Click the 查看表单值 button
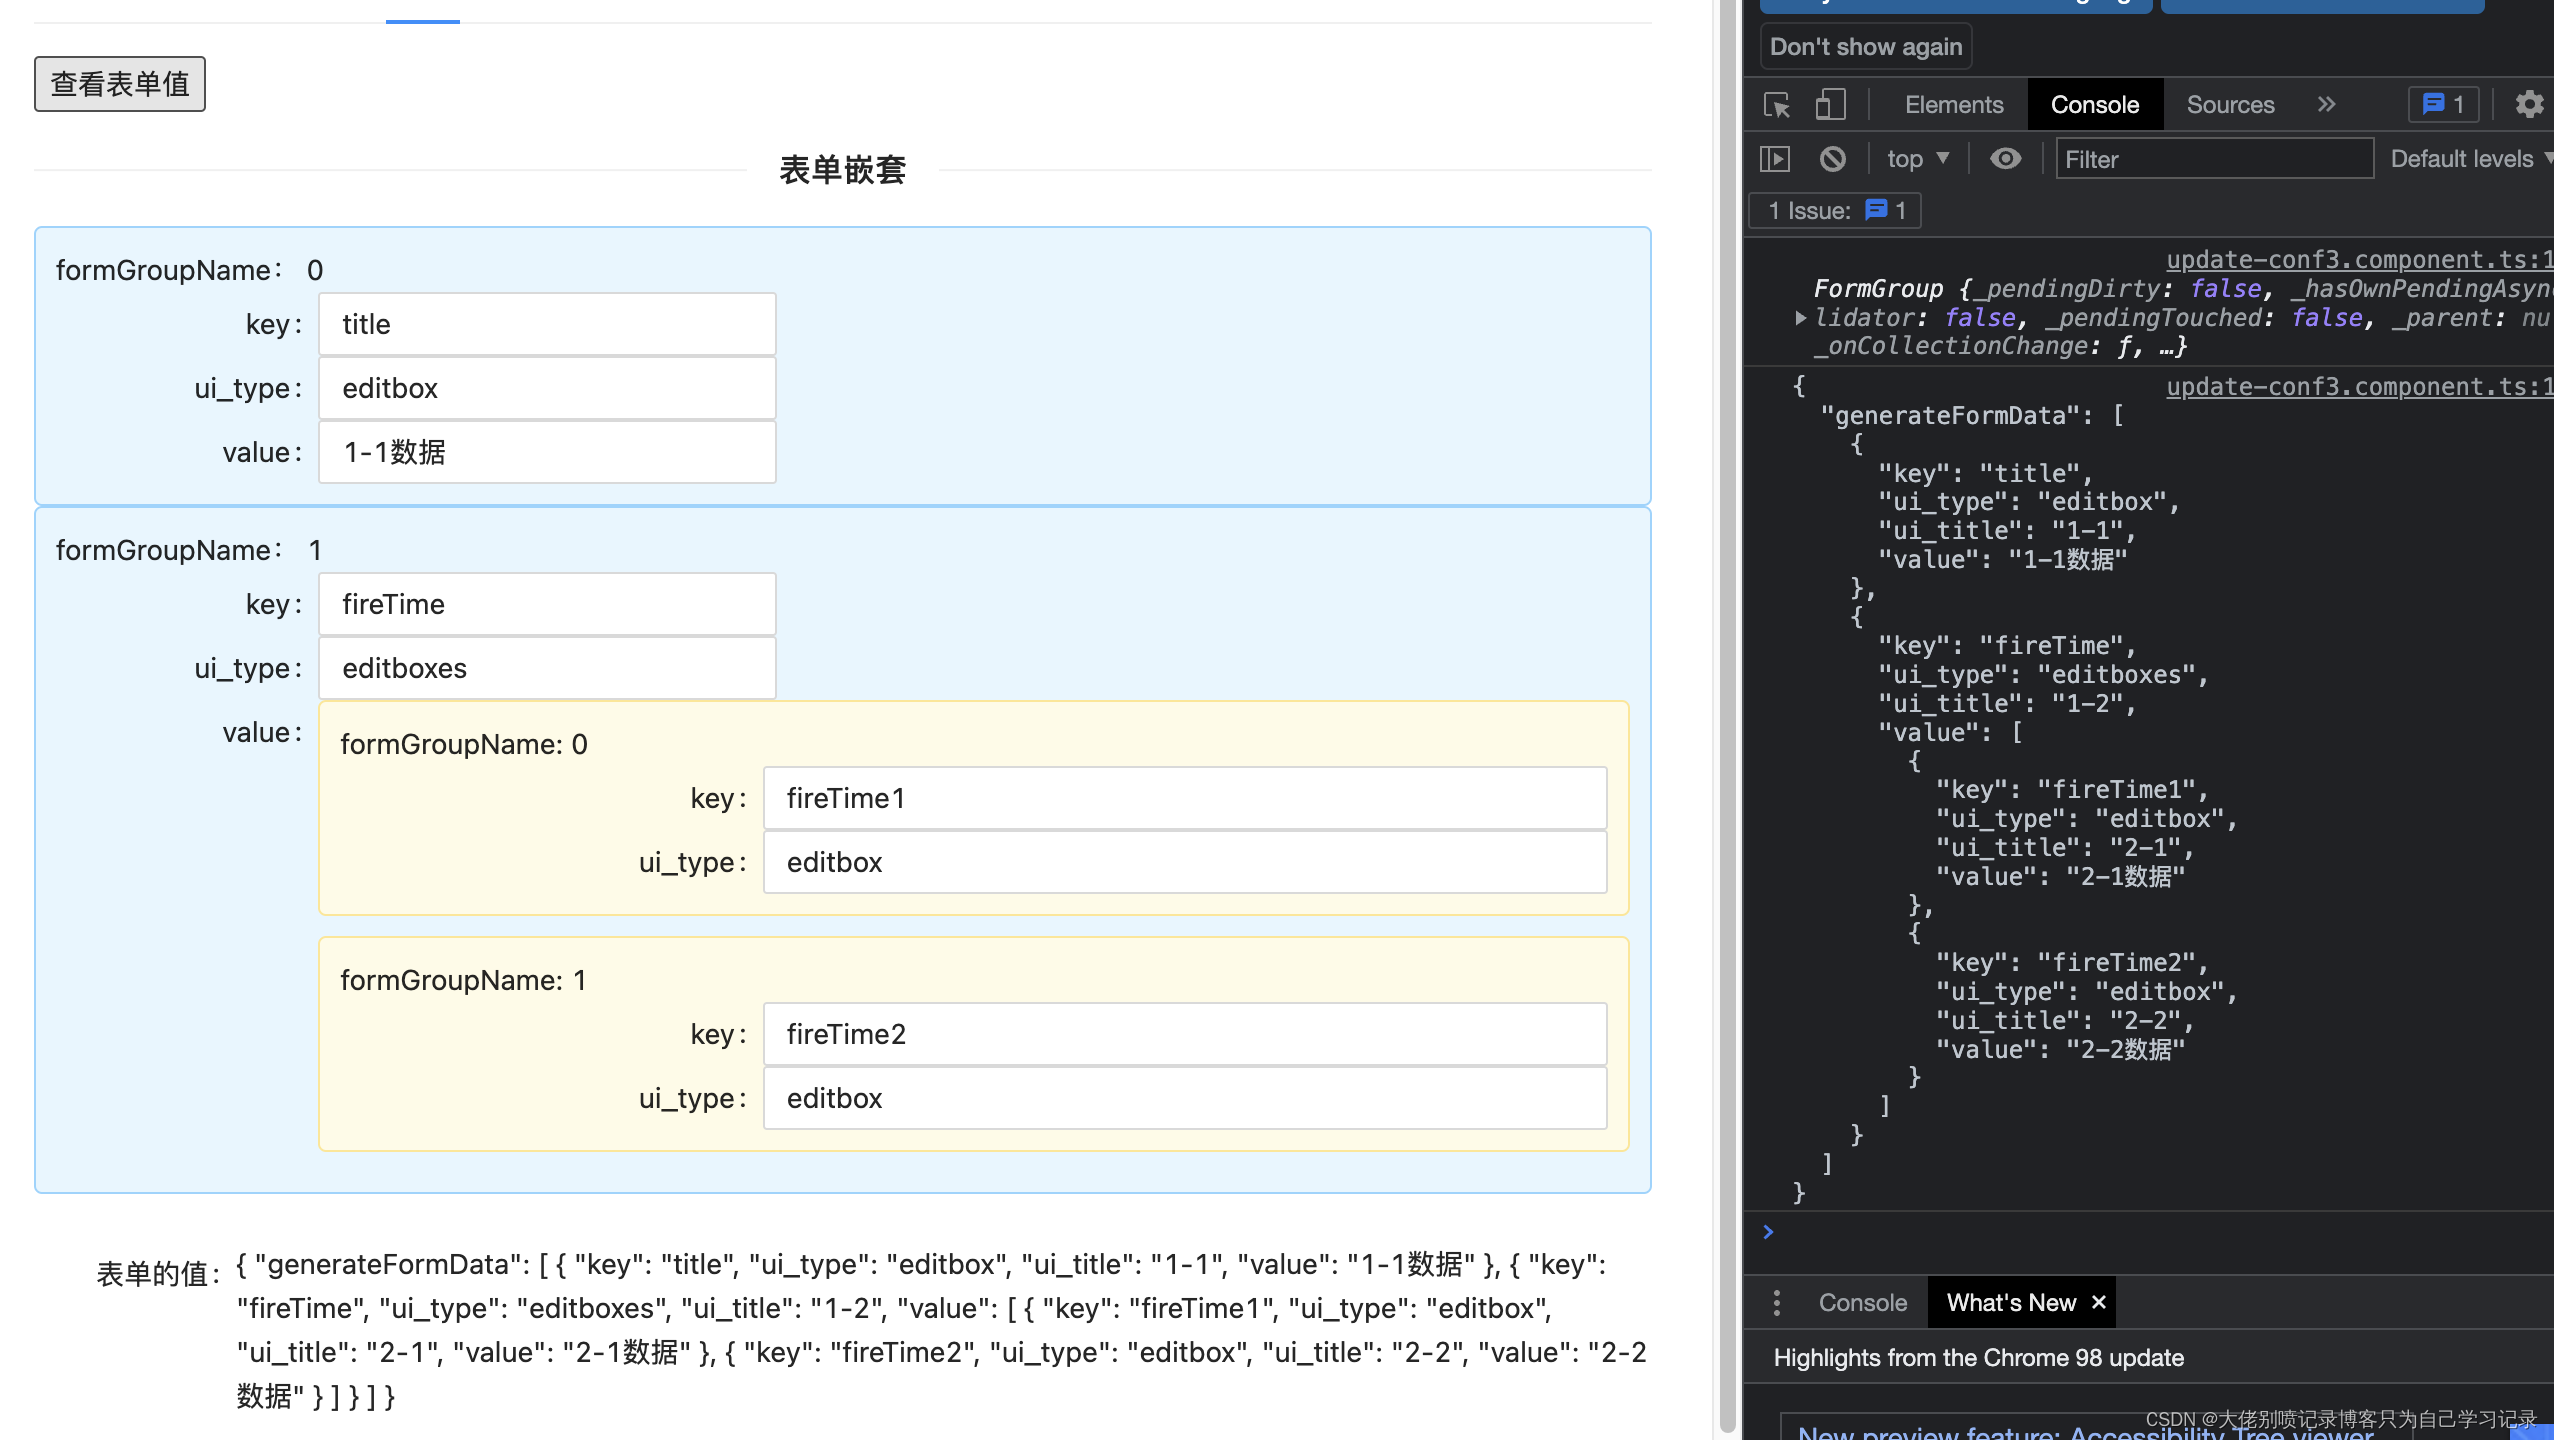The image size is (2554, 1440). pyautogui.click(x=120, y=84)
